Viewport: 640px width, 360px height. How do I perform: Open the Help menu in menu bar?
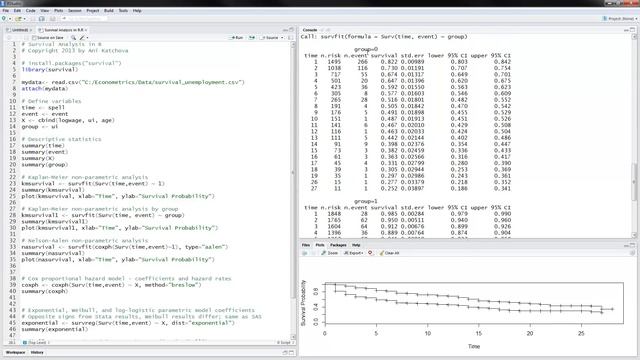tap(137, 11)
